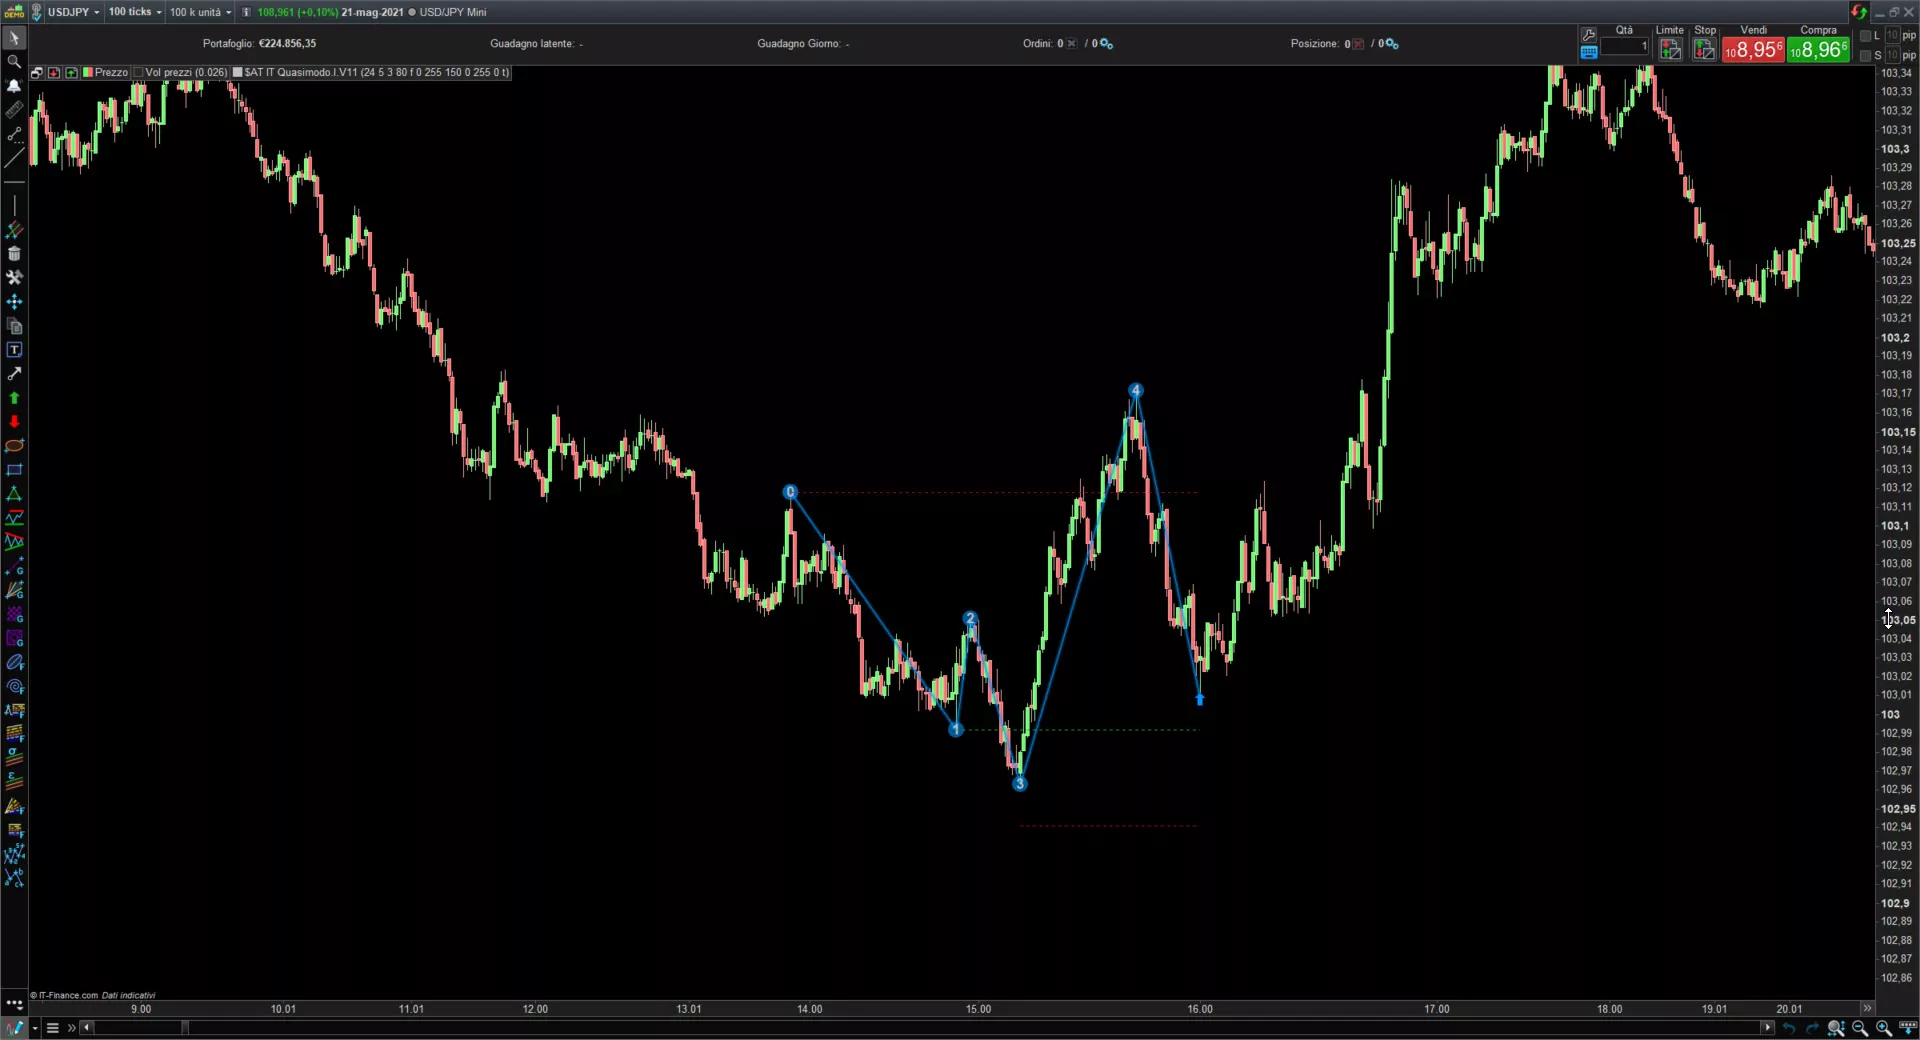
Task: Select the diagonal line drawing tool
Action: (x=14, y=158)
